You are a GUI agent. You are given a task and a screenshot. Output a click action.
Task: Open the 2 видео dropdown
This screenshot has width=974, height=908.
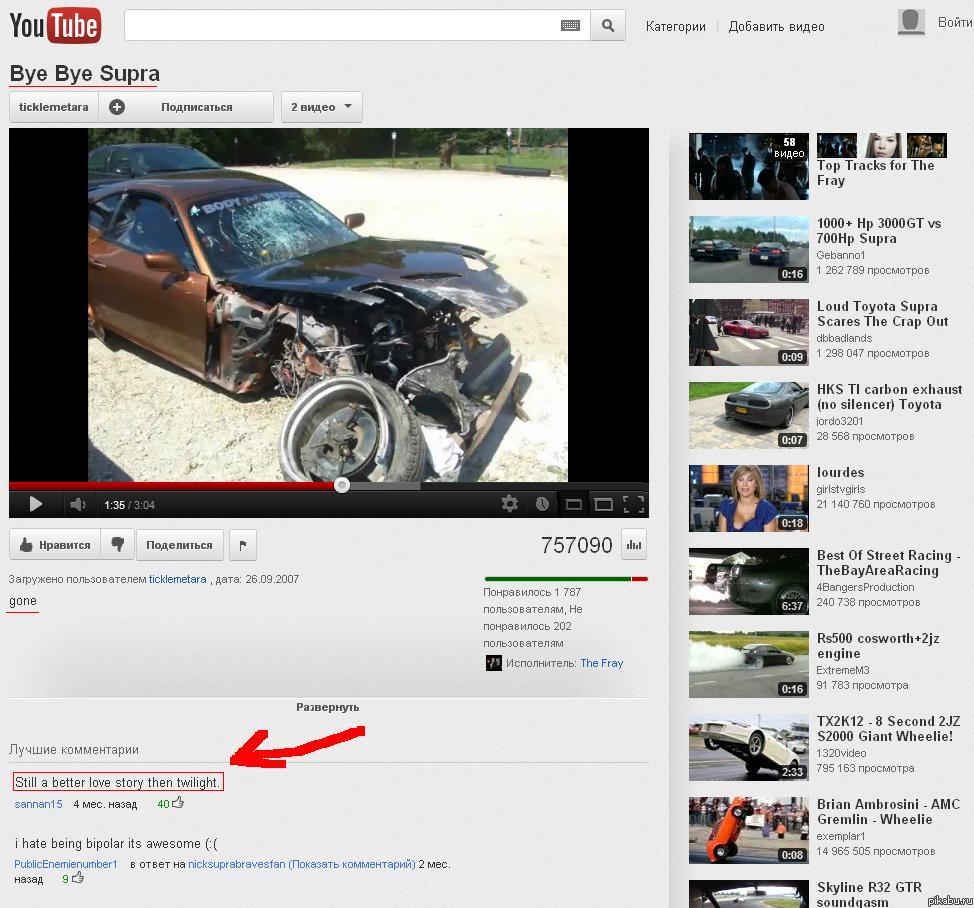321,107
